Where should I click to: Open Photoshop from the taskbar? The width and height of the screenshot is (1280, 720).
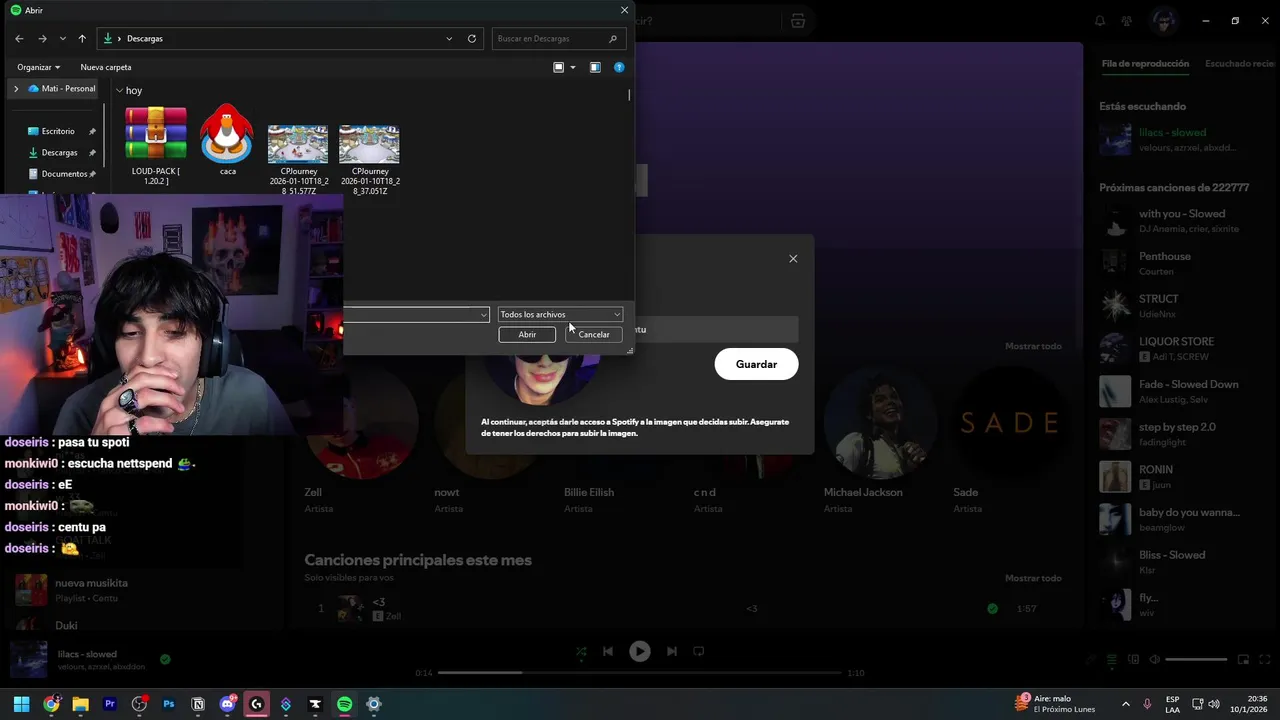[169, 704]
